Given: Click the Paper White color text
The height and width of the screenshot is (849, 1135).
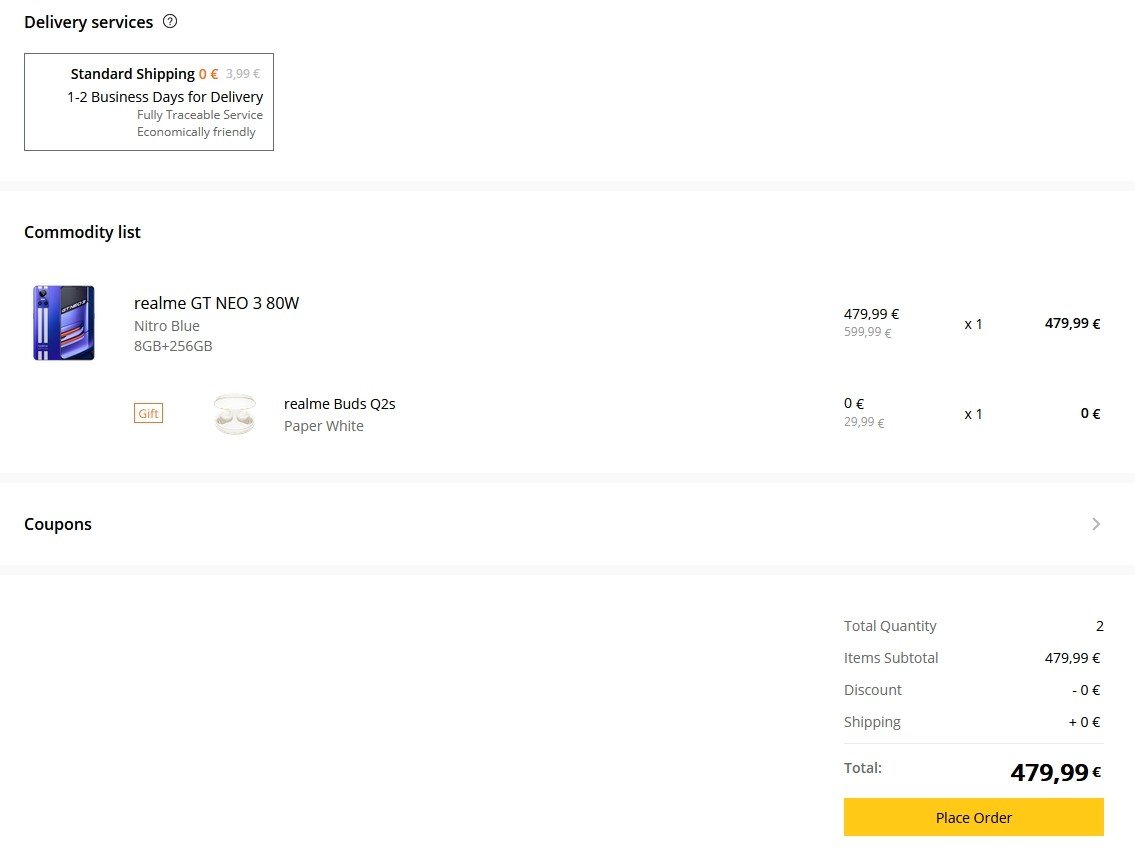Looking at the screenshot, I should point(323,426).
